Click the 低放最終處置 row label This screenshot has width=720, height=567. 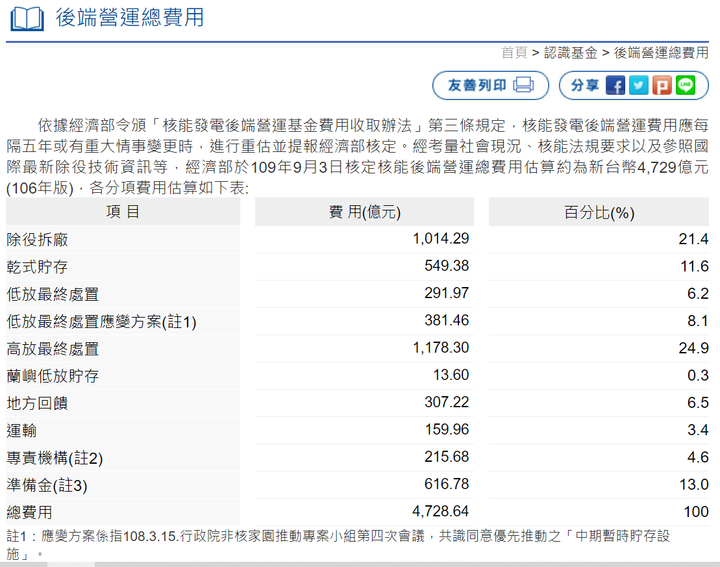point(53,294)
